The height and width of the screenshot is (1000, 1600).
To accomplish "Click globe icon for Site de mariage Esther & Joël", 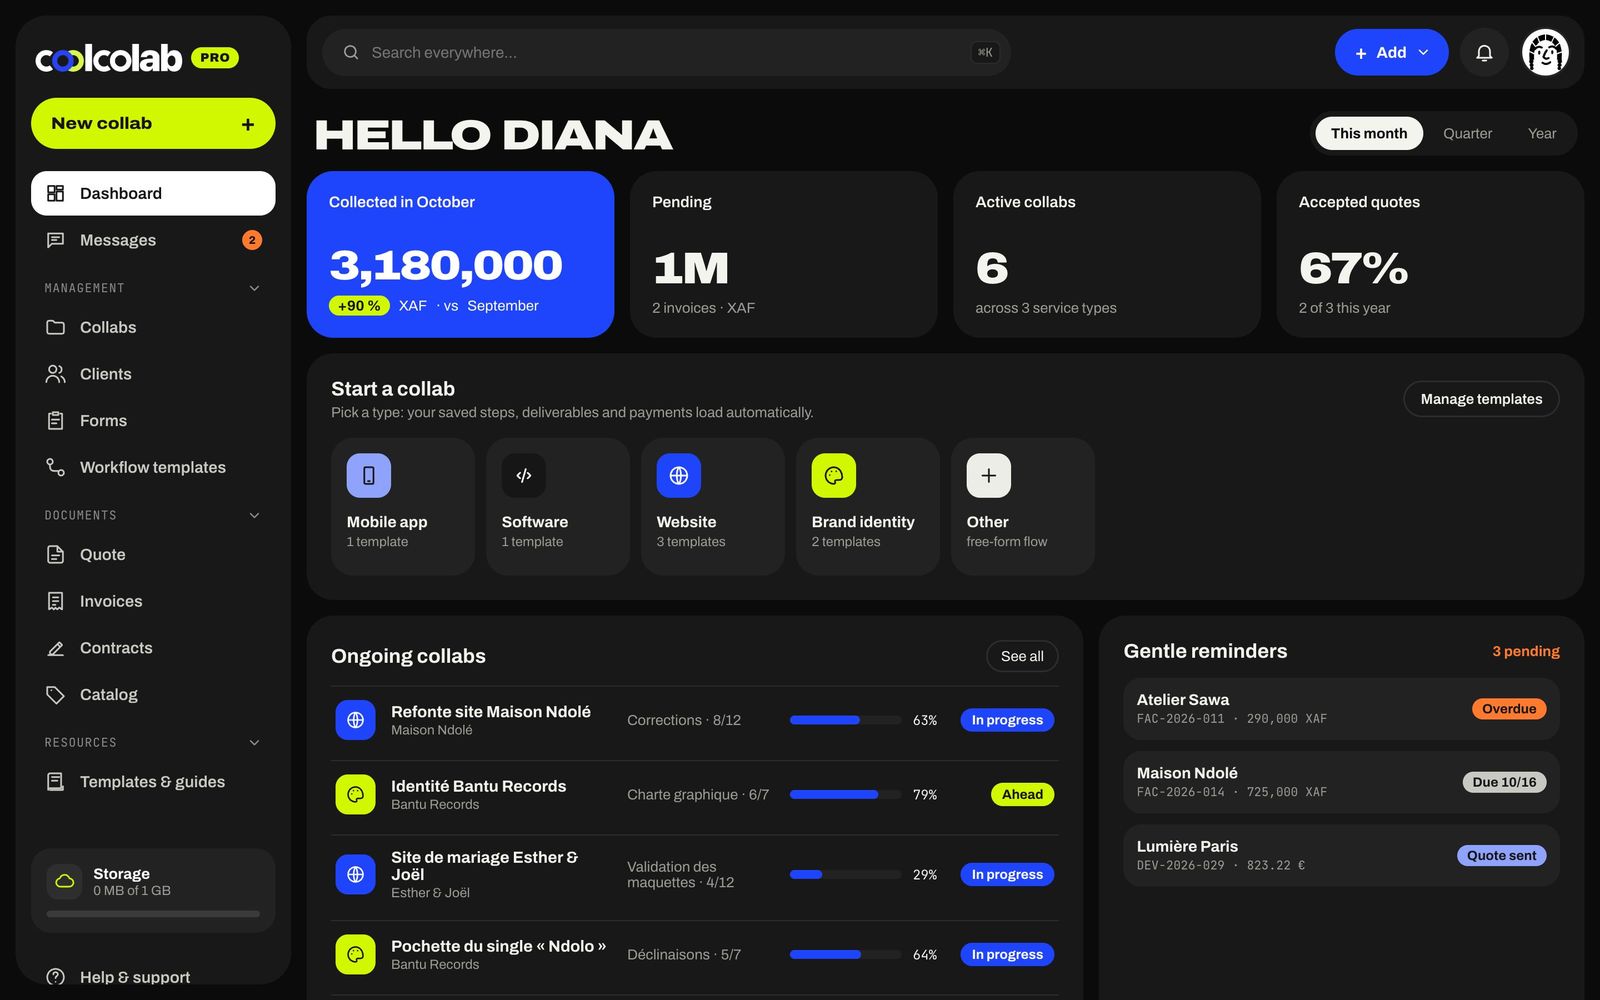I will [x=355, y=875].
